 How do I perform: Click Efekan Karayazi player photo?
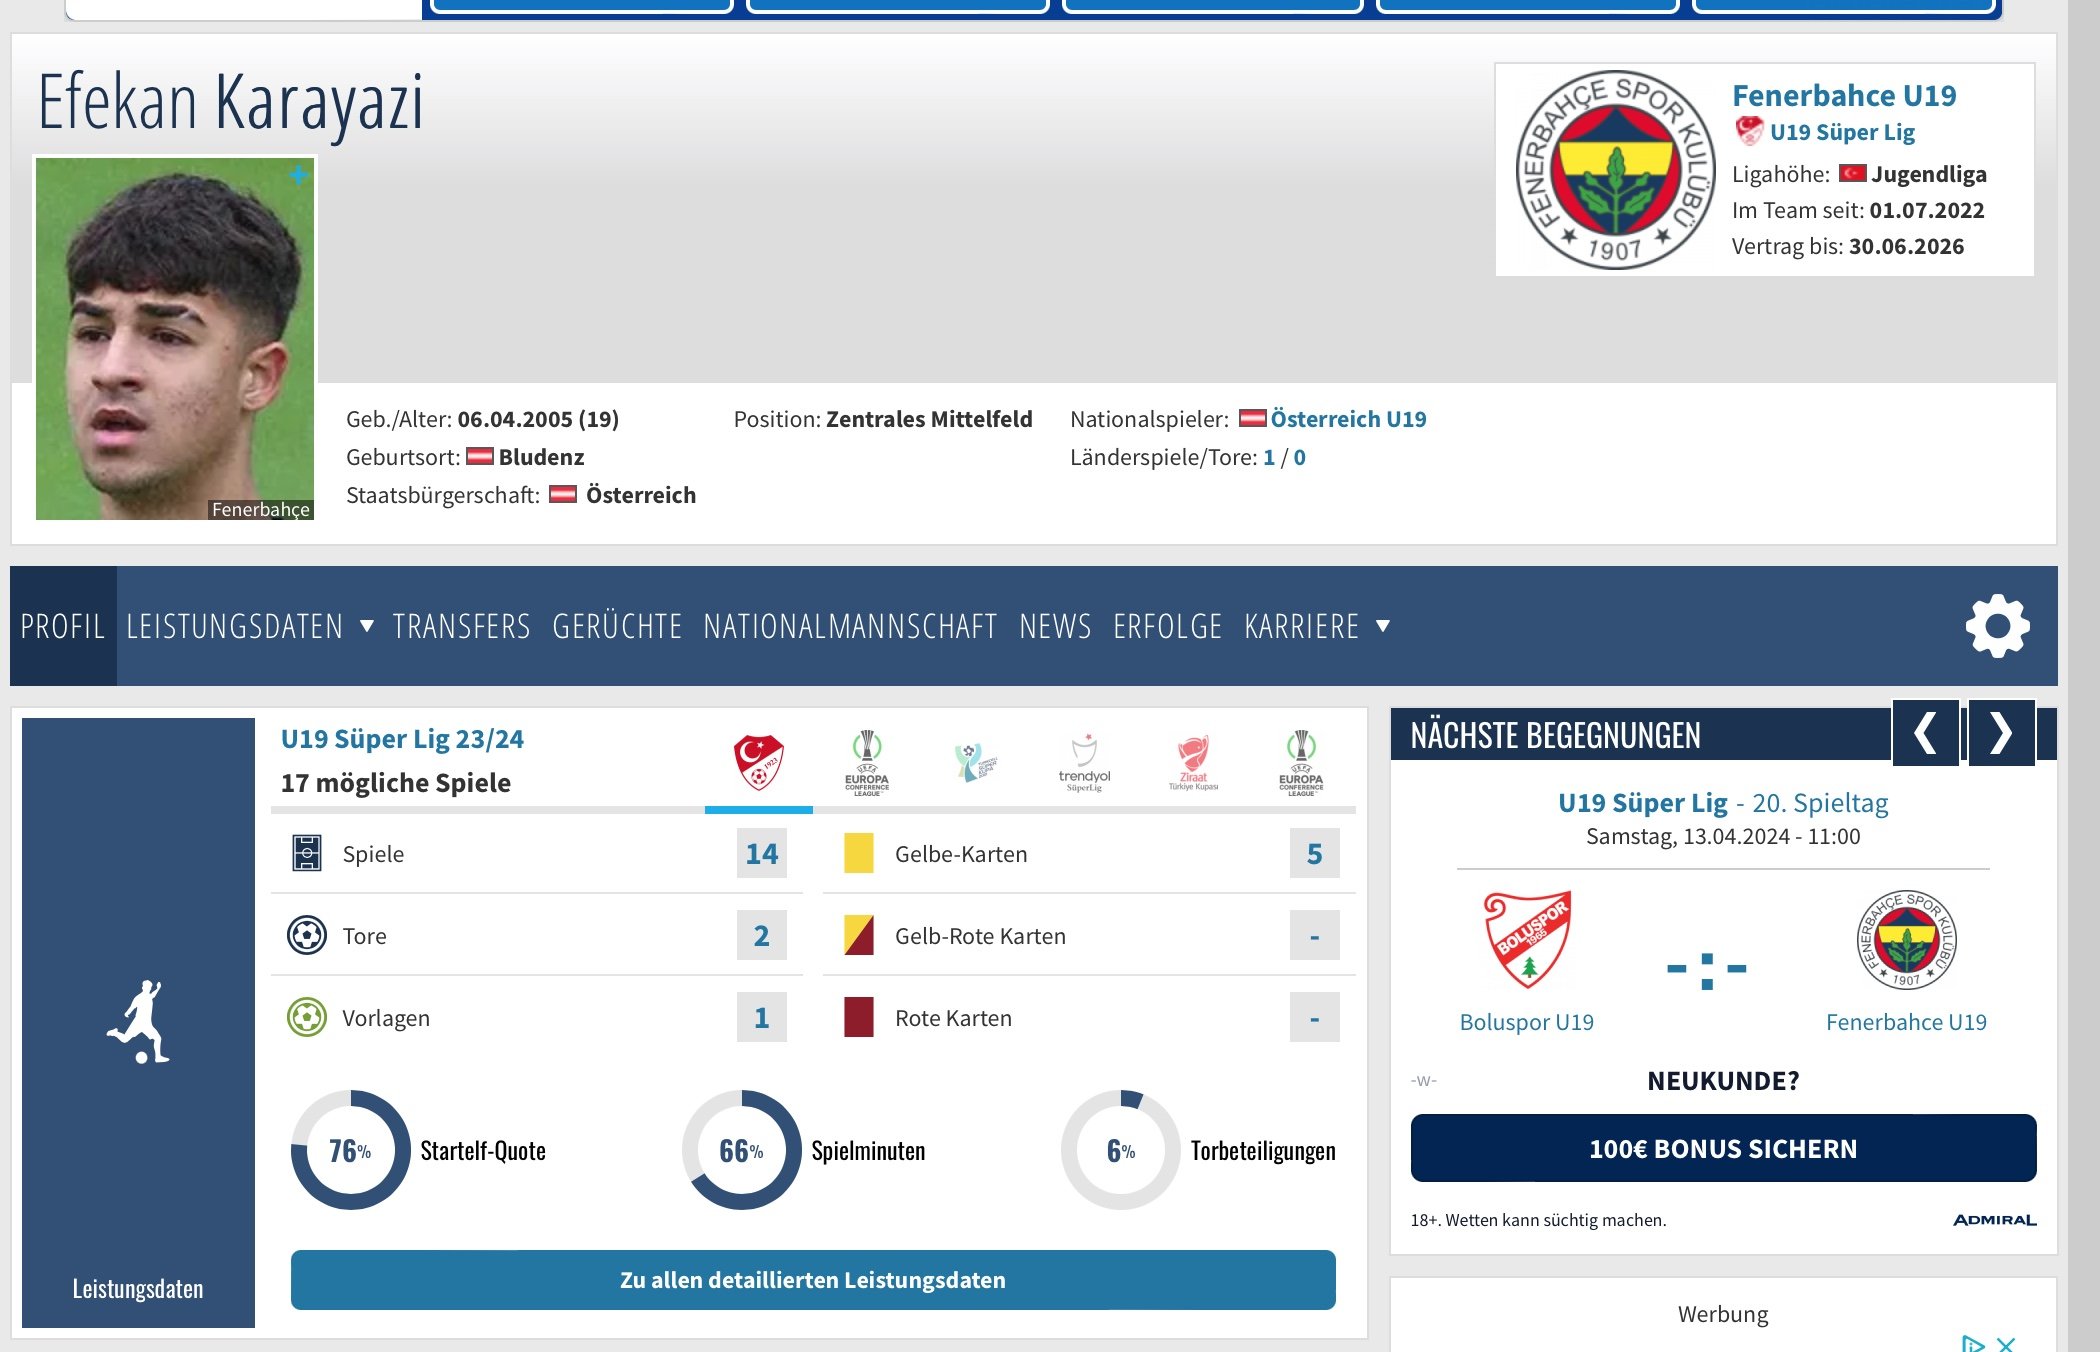tap(175, 338)
